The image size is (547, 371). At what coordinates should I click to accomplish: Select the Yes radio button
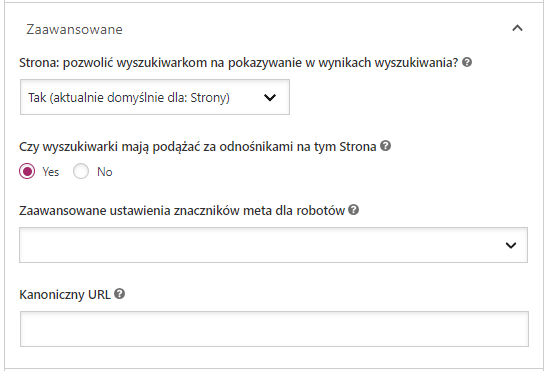coord(27,171)
